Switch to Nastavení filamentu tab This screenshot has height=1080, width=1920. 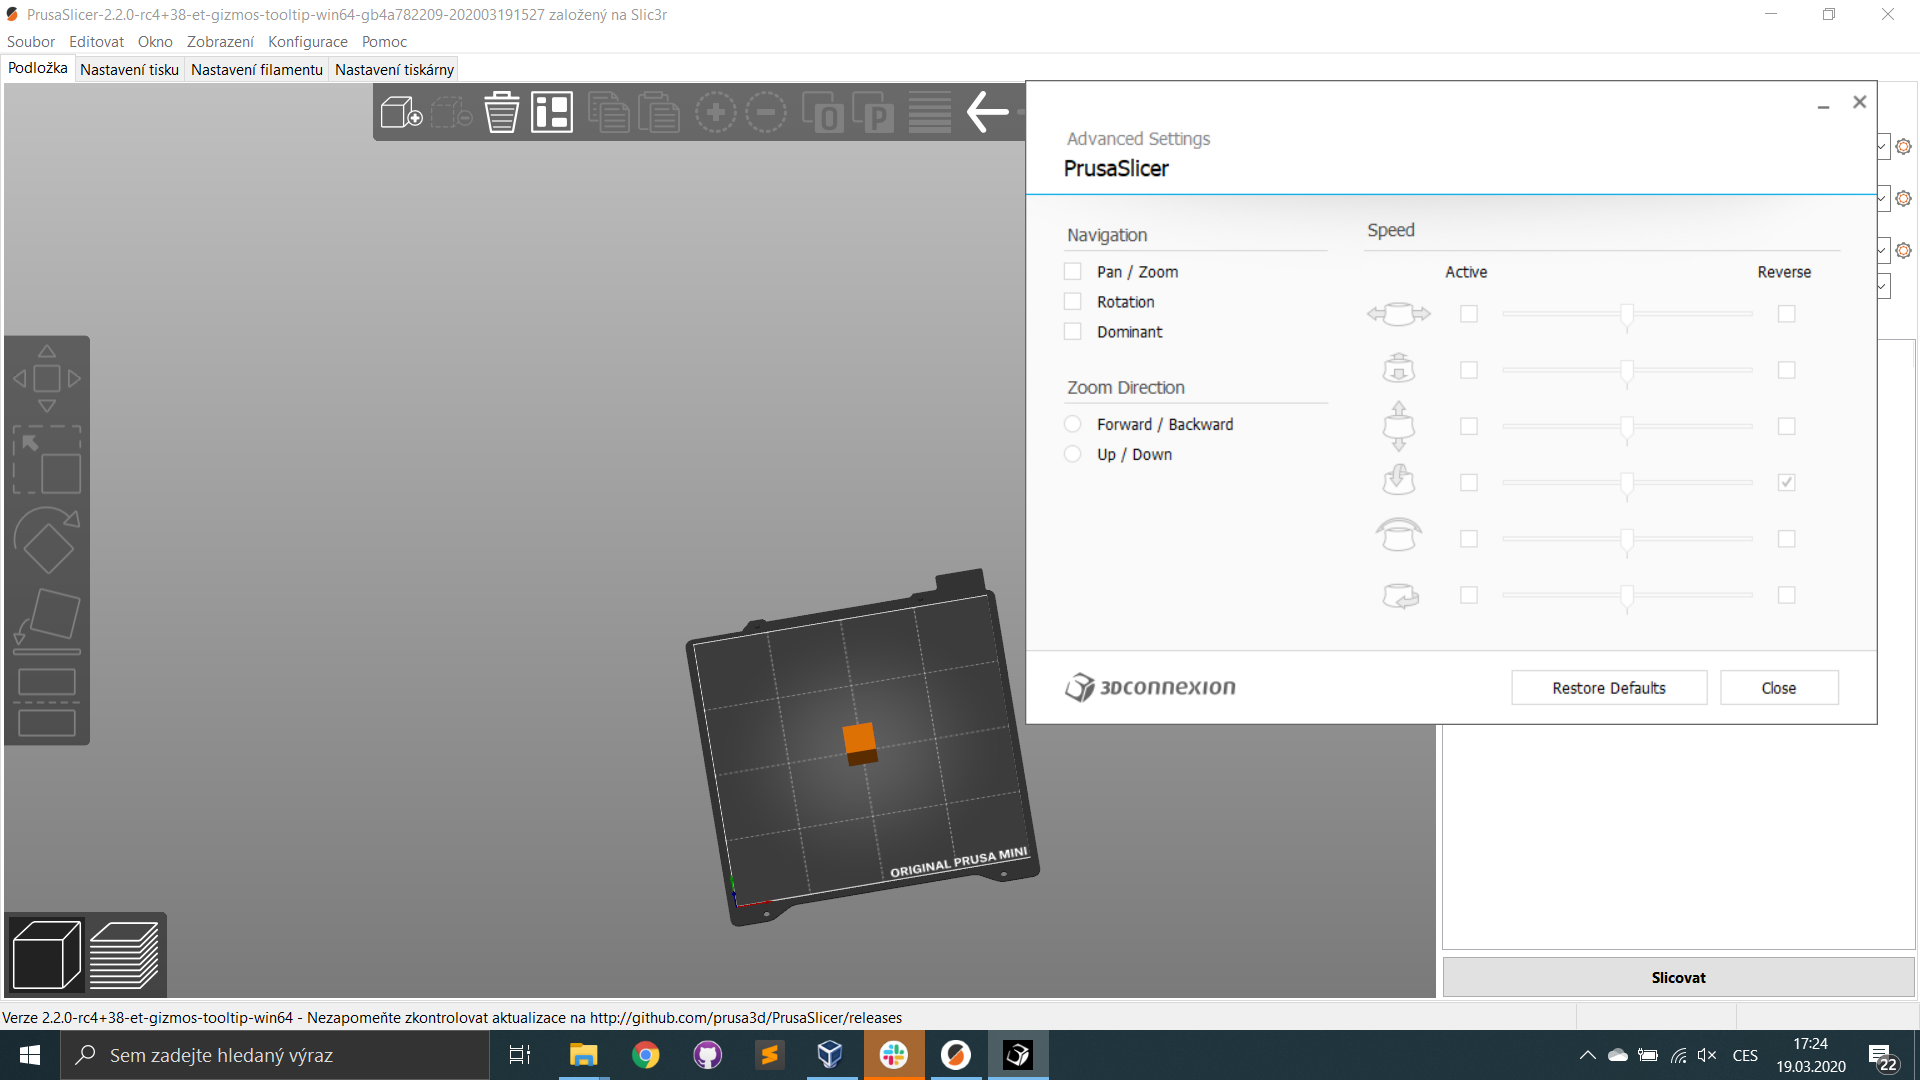point(256,69)
